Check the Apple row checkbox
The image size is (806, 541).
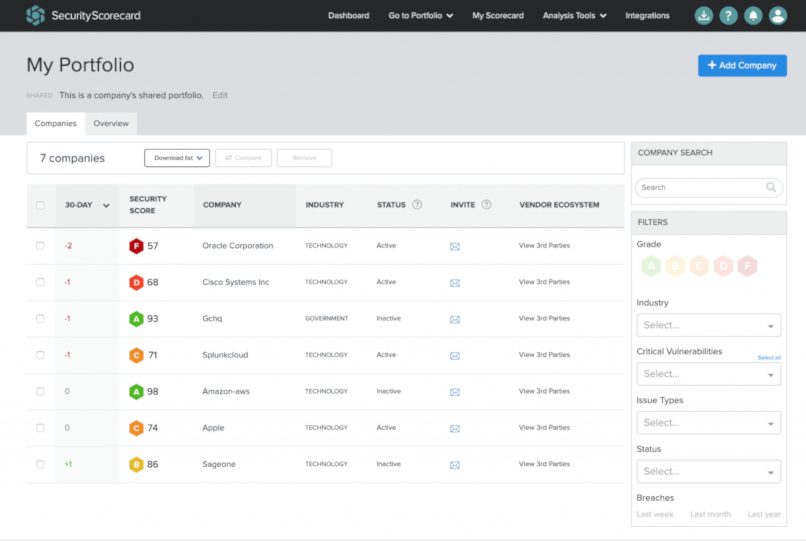click(40, 428)
